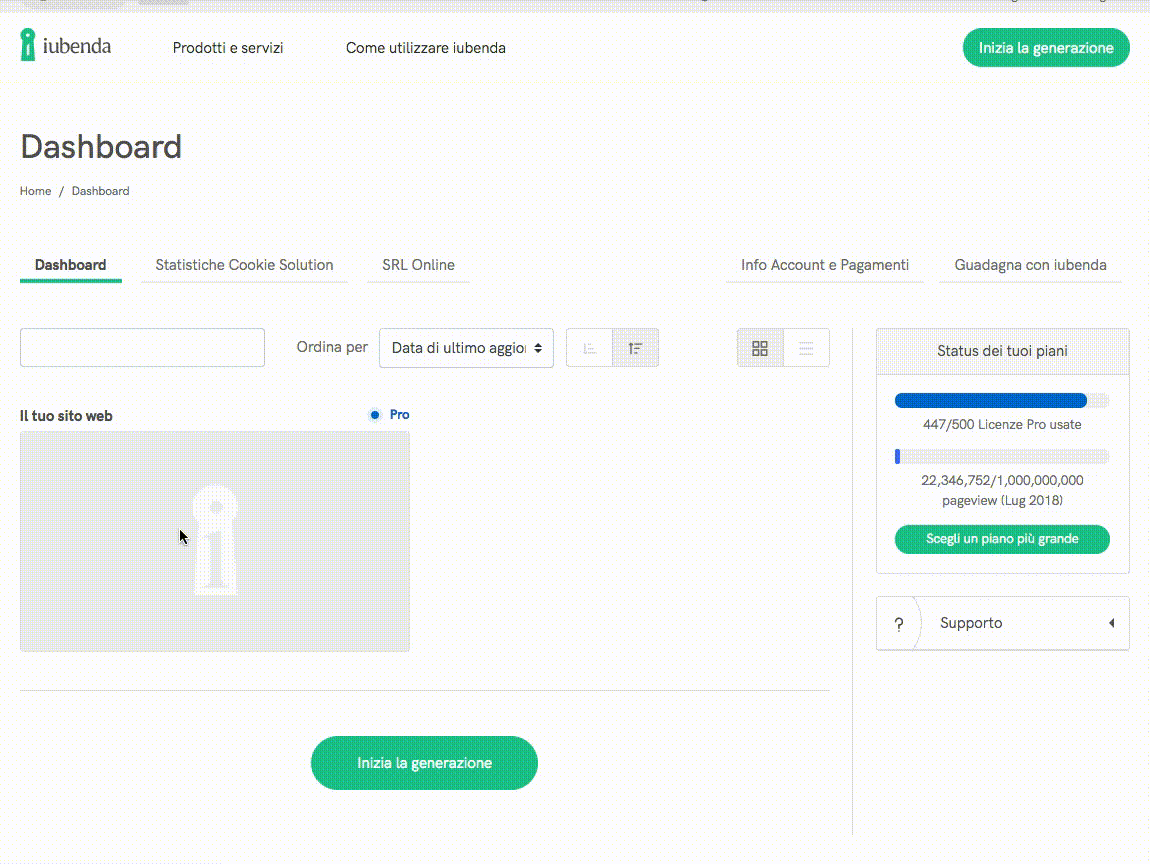Open the SRL Online tab

pos(418,265)
